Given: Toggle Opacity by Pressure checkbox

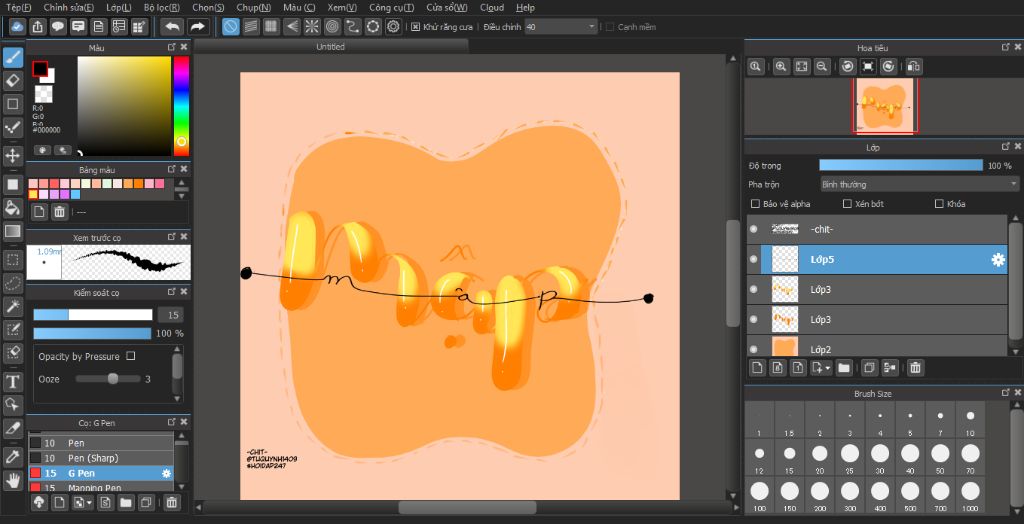Looking at the screenshot, I should [x=131, y=356].
